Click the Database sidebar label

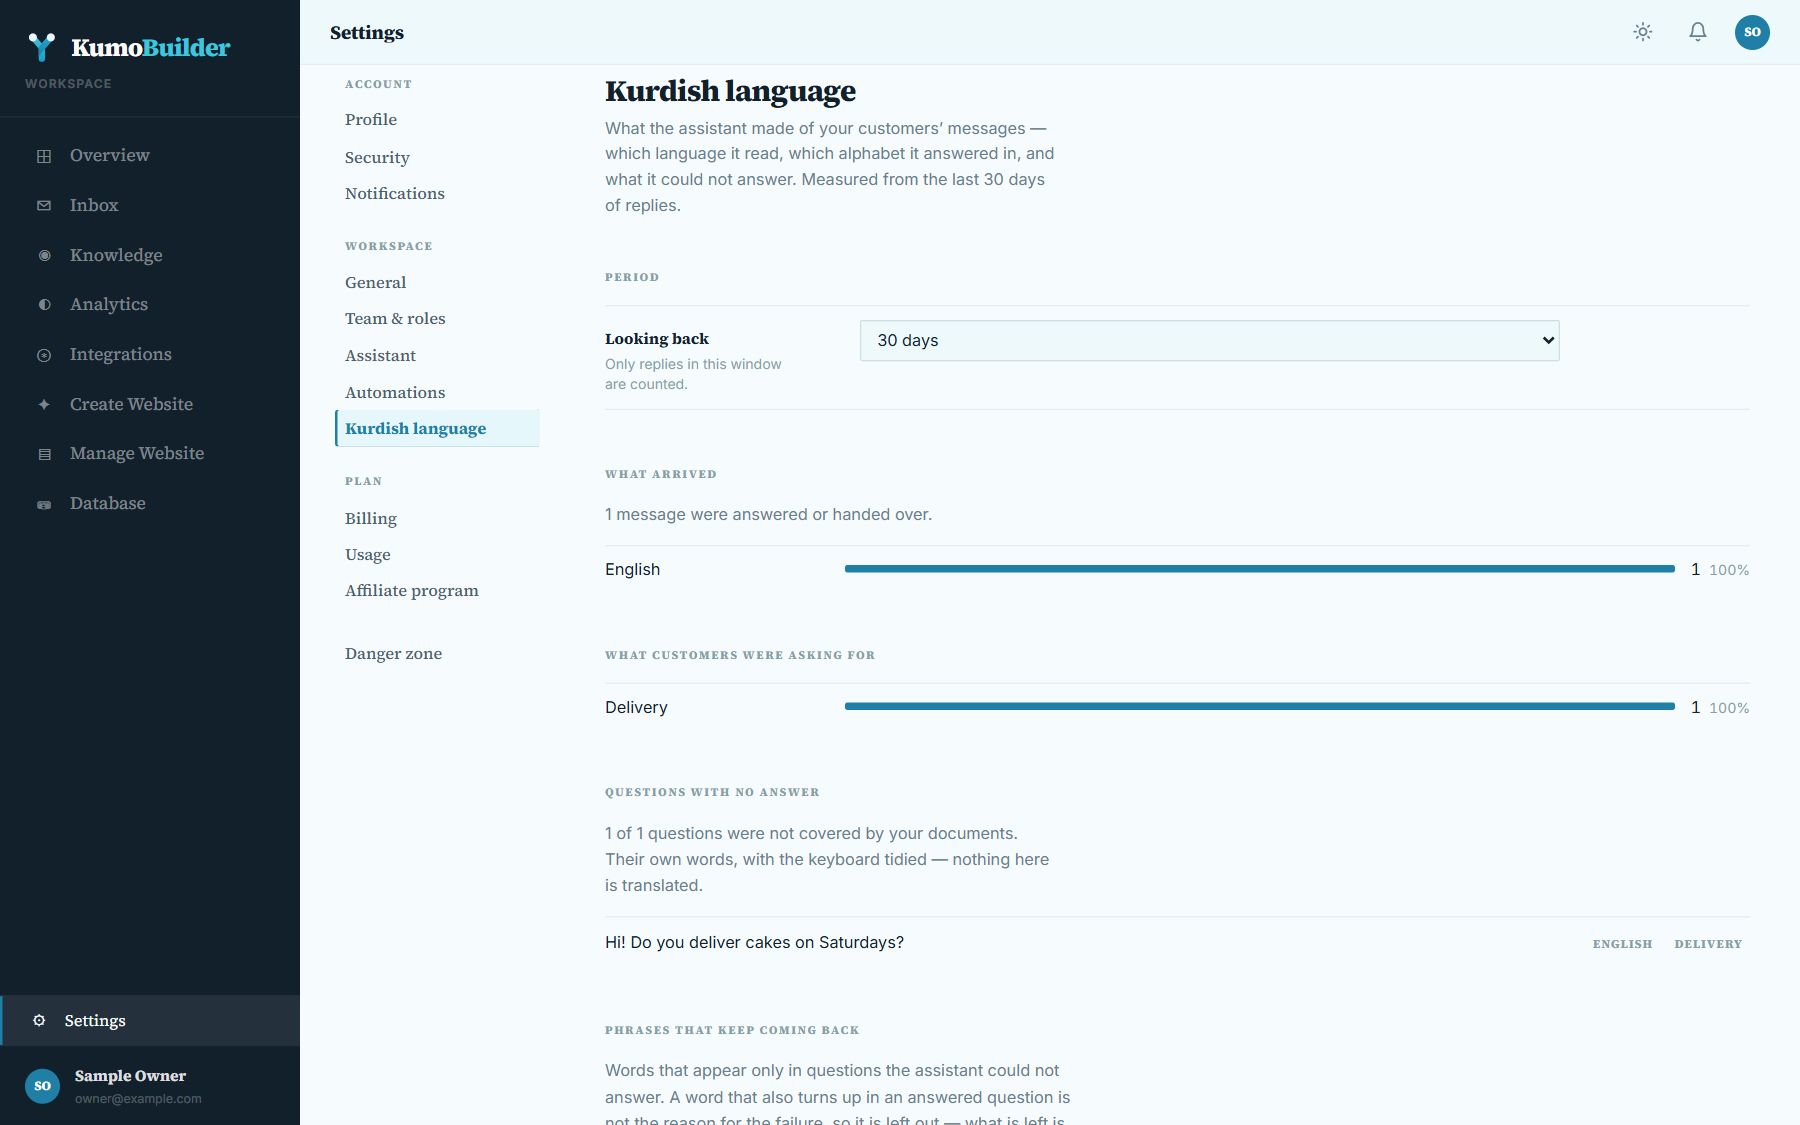[x=108, y=504]
